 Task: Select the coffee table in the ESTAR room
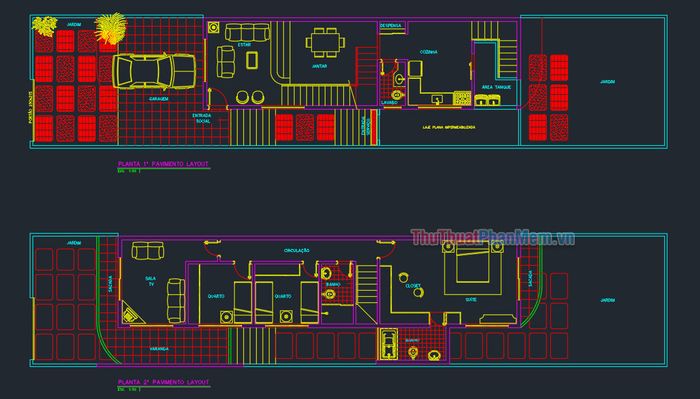pyautogui.click(x=252, y=60)
